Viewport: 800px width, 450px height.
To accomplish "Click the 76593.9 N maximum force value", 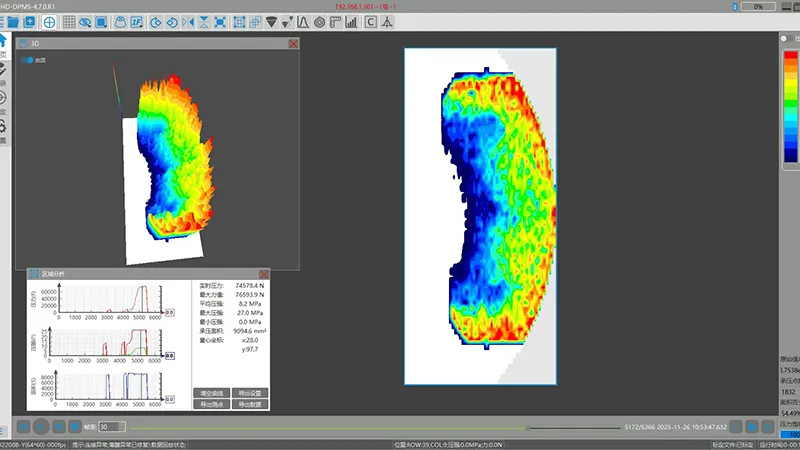I will click(249, 295).
